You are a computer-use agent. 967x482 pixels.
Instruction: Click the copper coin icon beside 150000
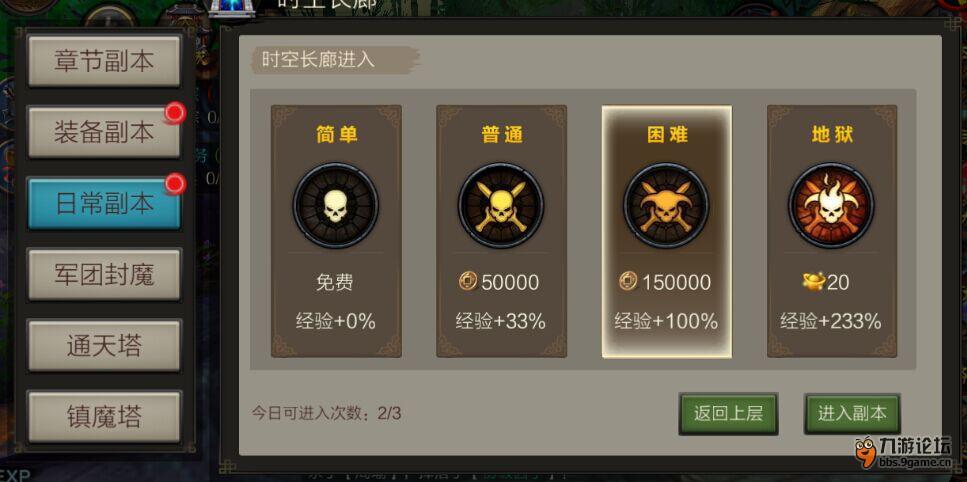[628, 282]
